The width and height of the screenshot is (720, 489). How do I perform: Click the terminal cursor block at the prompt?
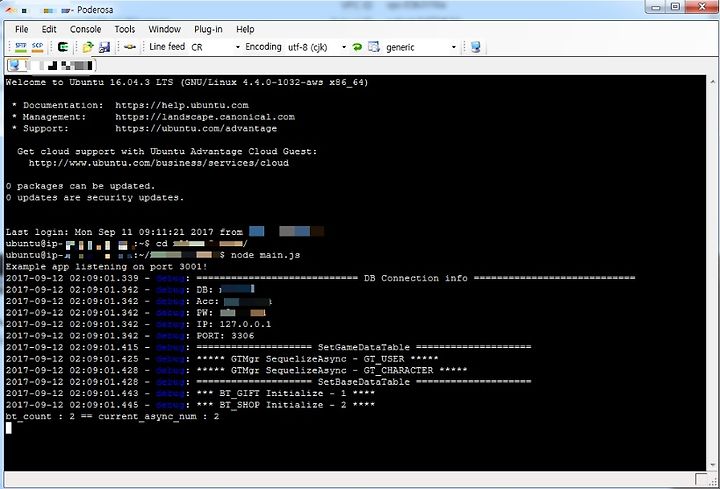tap(9, 428)
